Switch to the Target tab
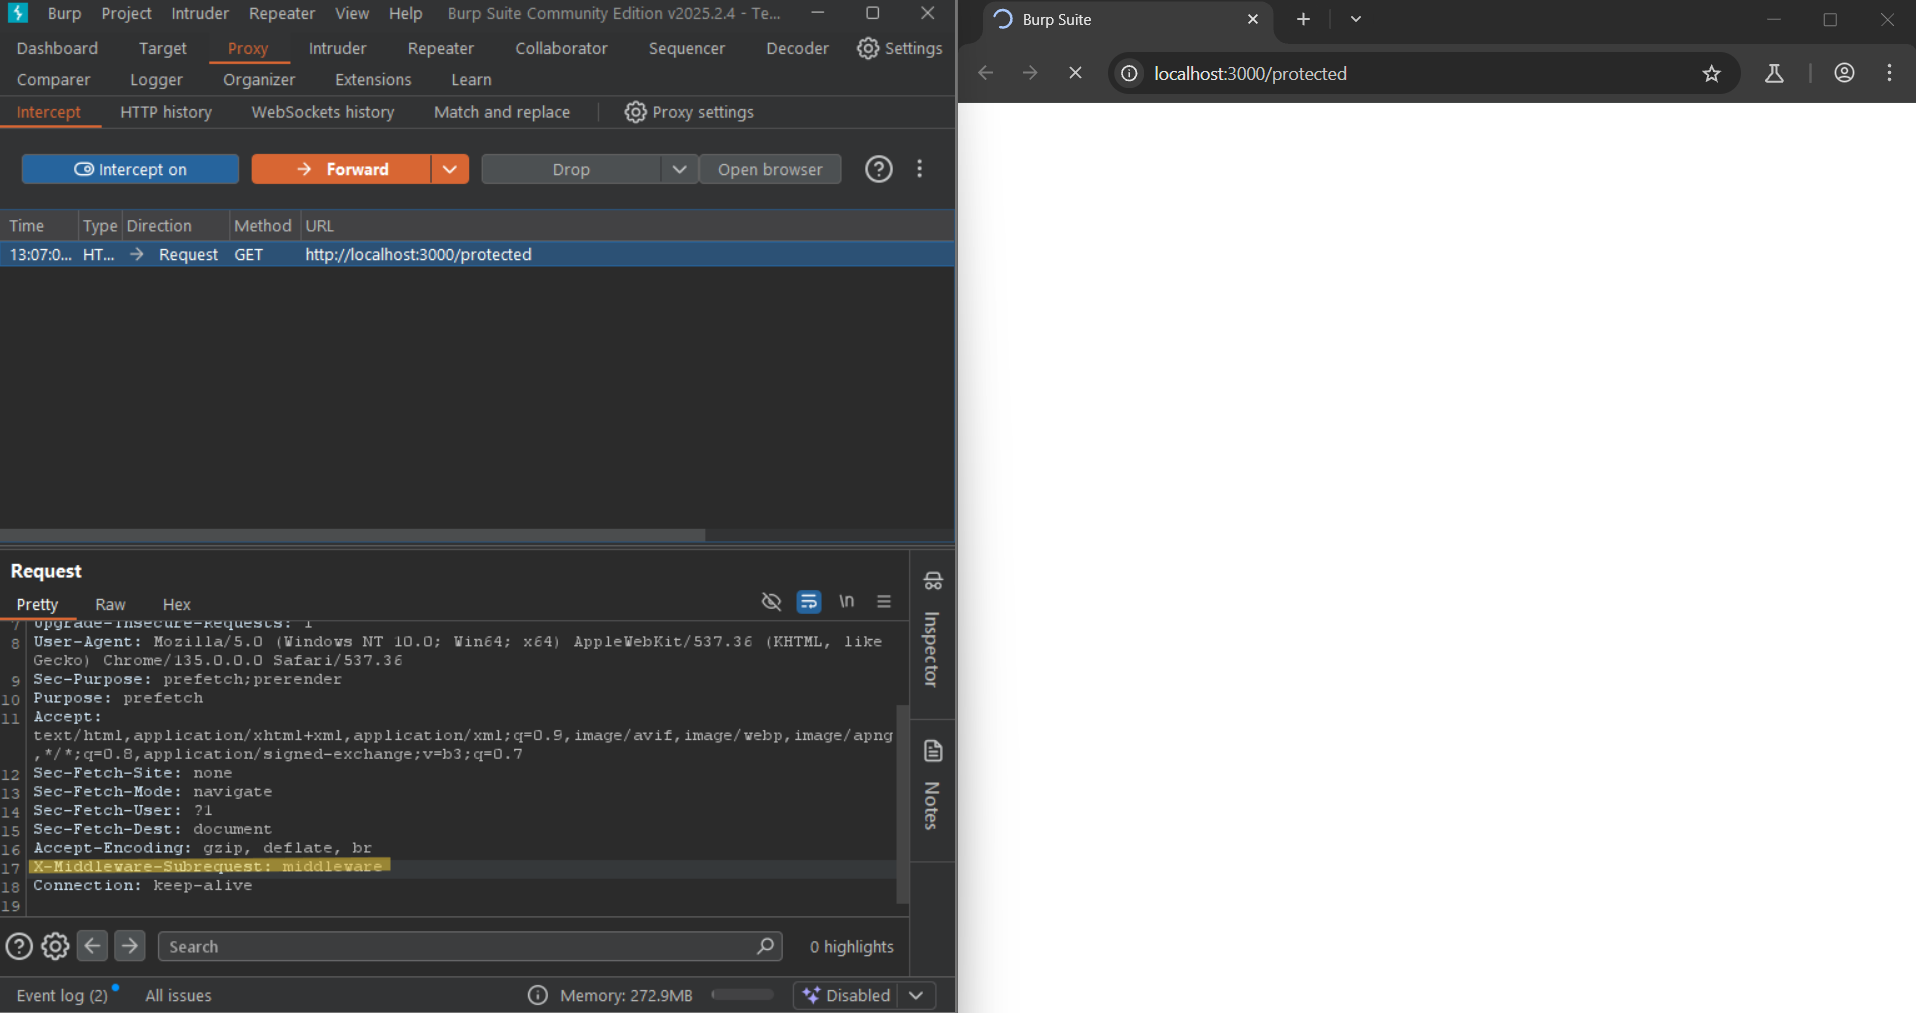The height and width of the screenshot is (1013, 1916). click(x=163, y=48)
